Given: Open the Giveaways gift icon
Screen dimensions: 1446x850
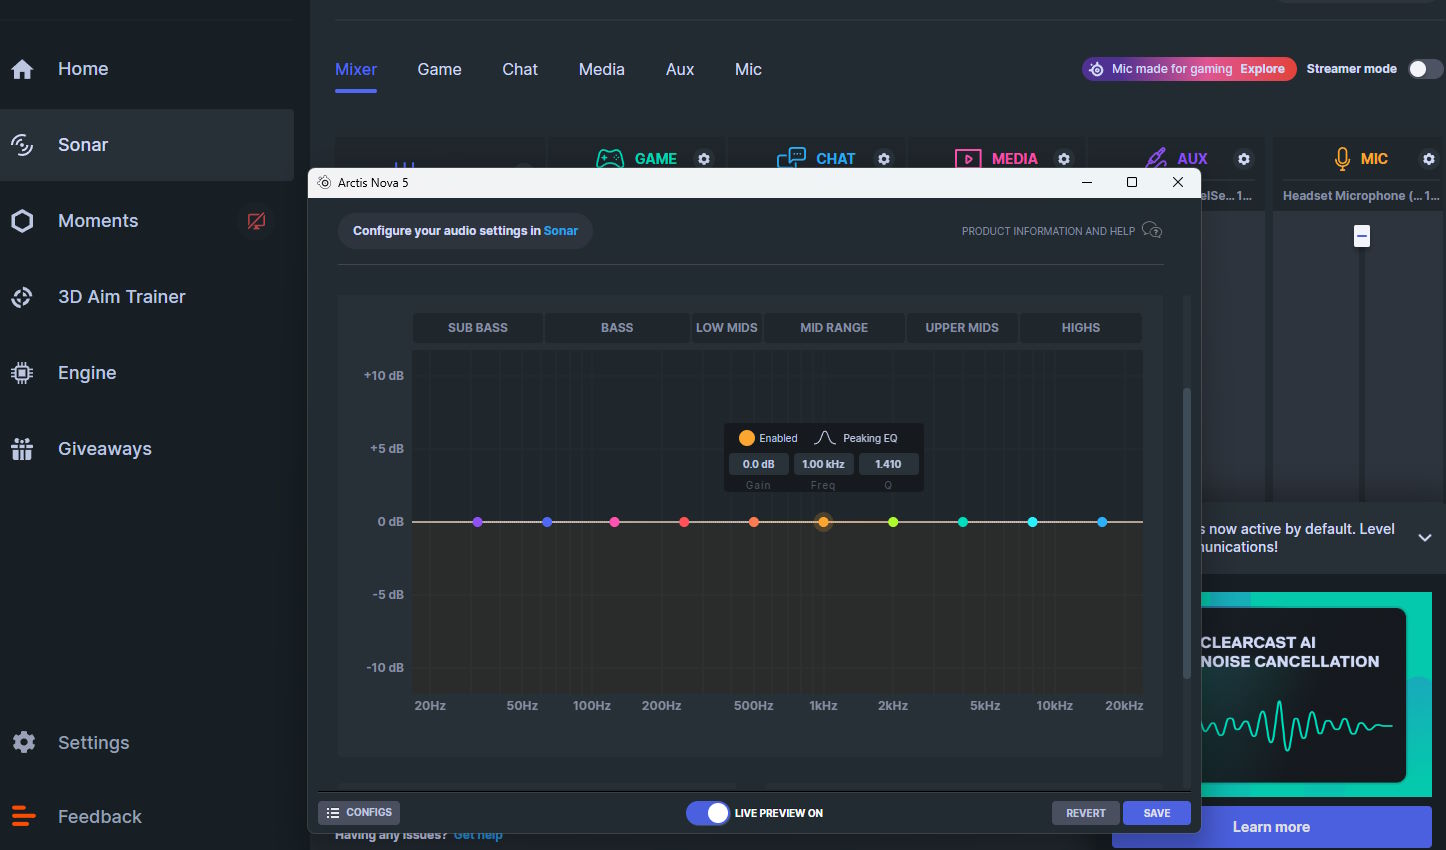Looking at the screenshot, I should pos(22,449).
